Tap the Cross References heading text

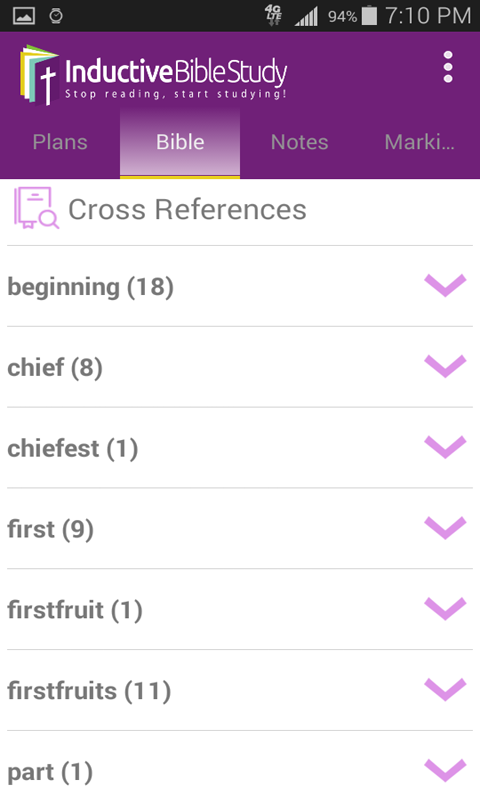pyautogui.click(x=187, y=209)
